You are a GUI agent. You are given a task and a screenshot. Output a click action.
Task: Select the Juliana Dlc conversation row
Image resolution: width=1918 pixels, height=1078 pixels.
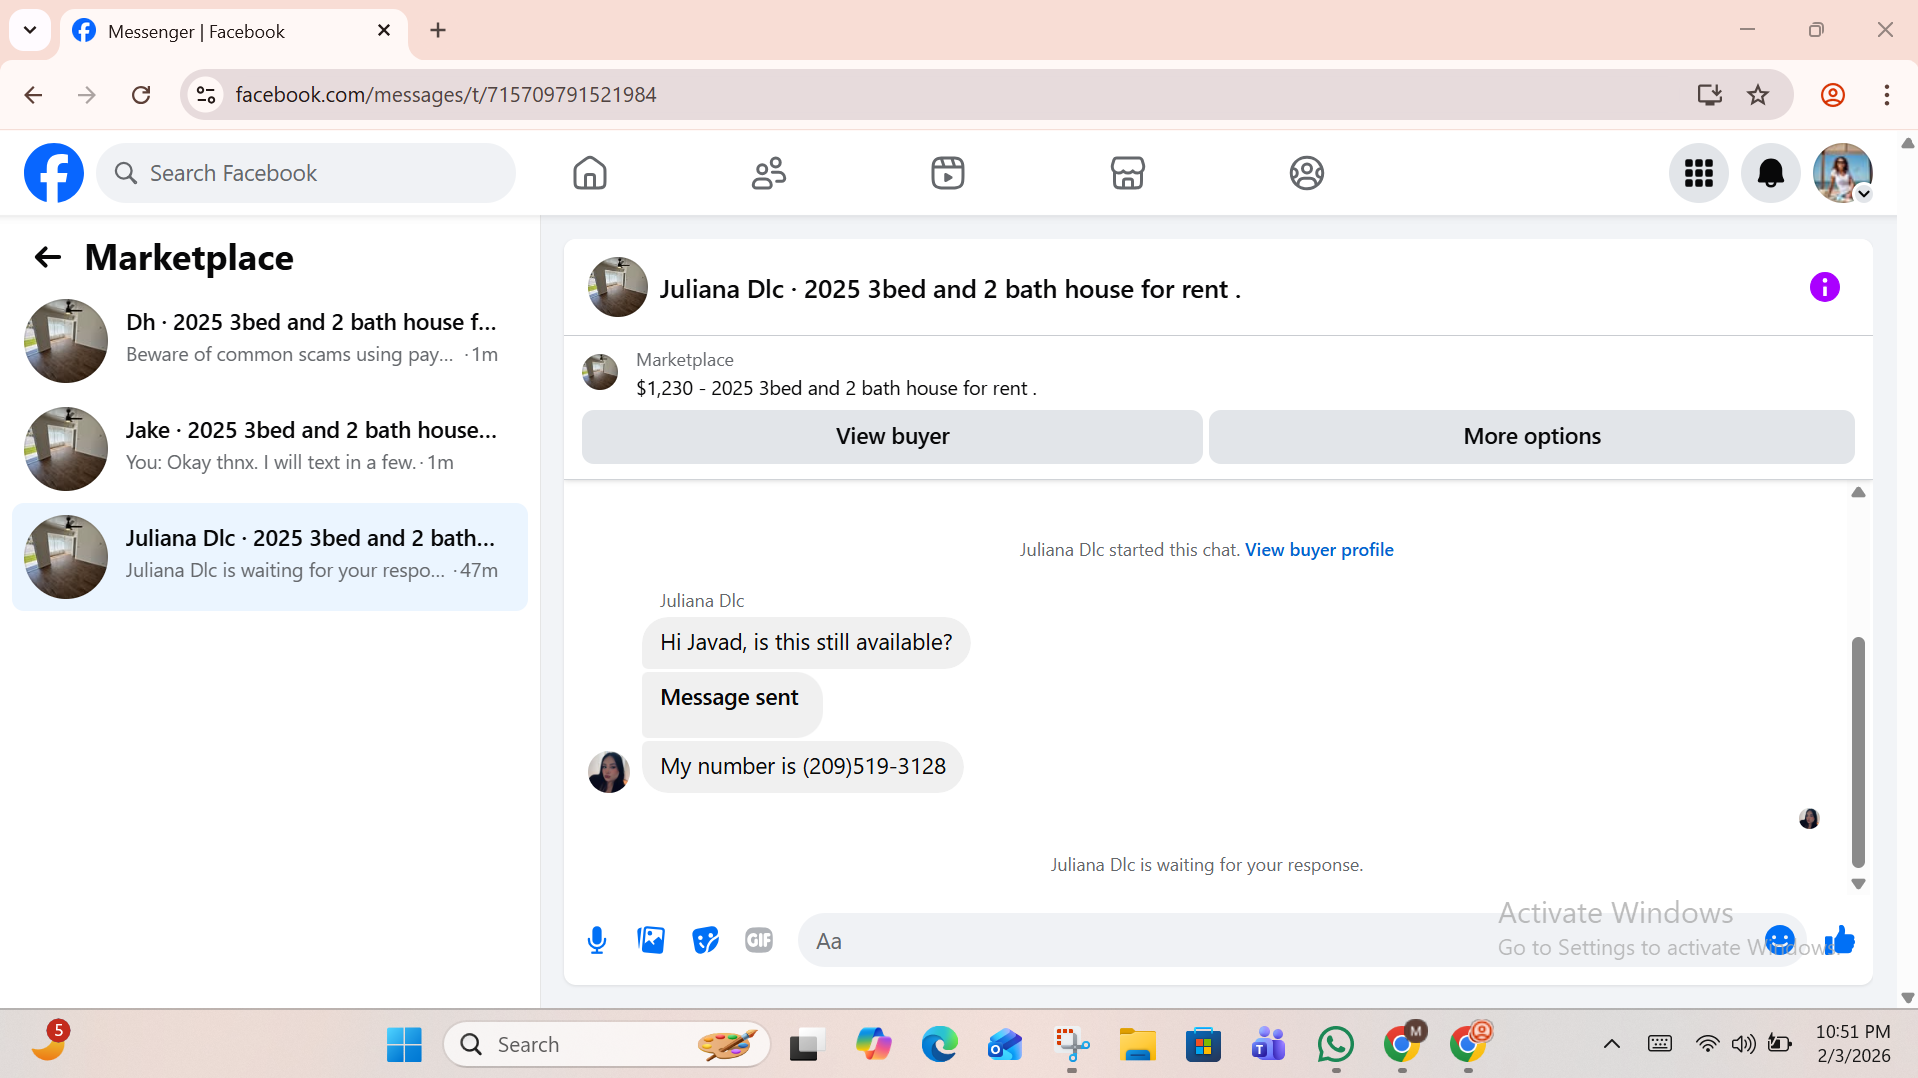pyautogui.click(x=270, y=557)
